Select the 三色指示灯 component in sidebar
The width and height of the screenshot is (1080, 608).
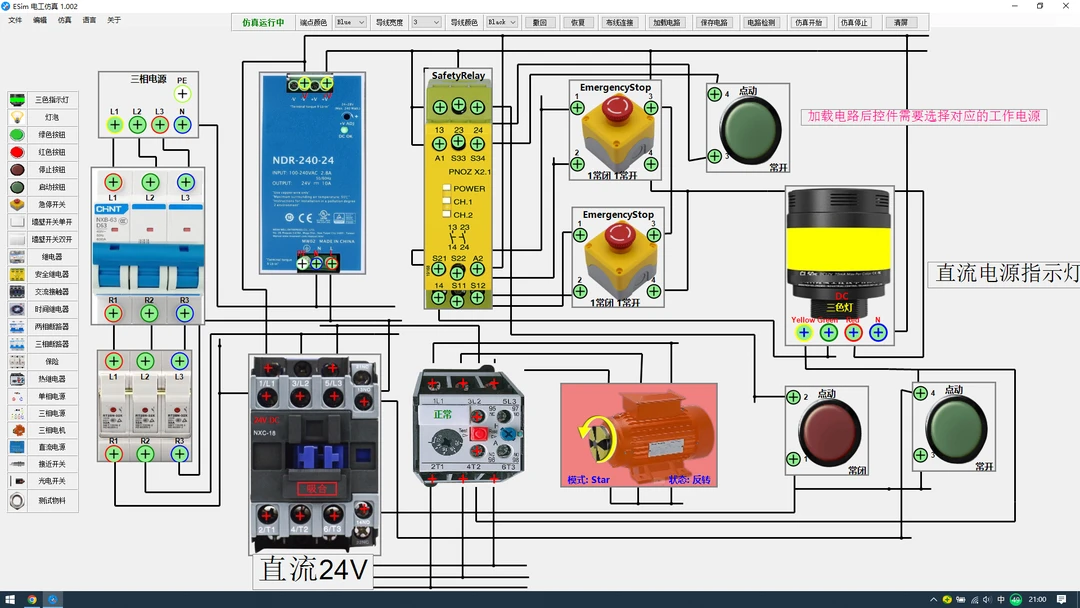tap(43, 100)
